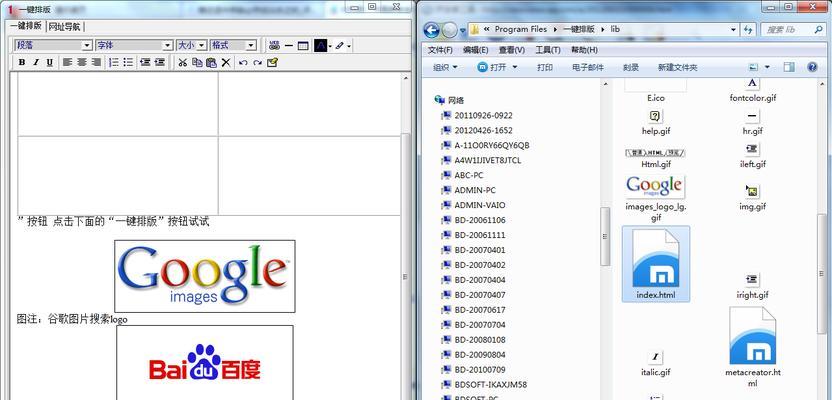Paste using the clipboard icon

[211, 63]
